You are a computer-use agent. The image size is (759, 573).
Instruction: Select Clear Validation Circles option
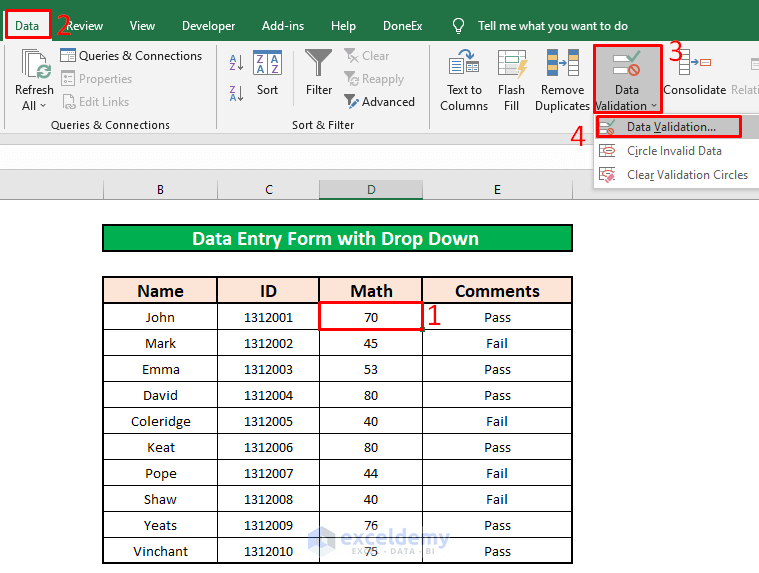(687, 175)
